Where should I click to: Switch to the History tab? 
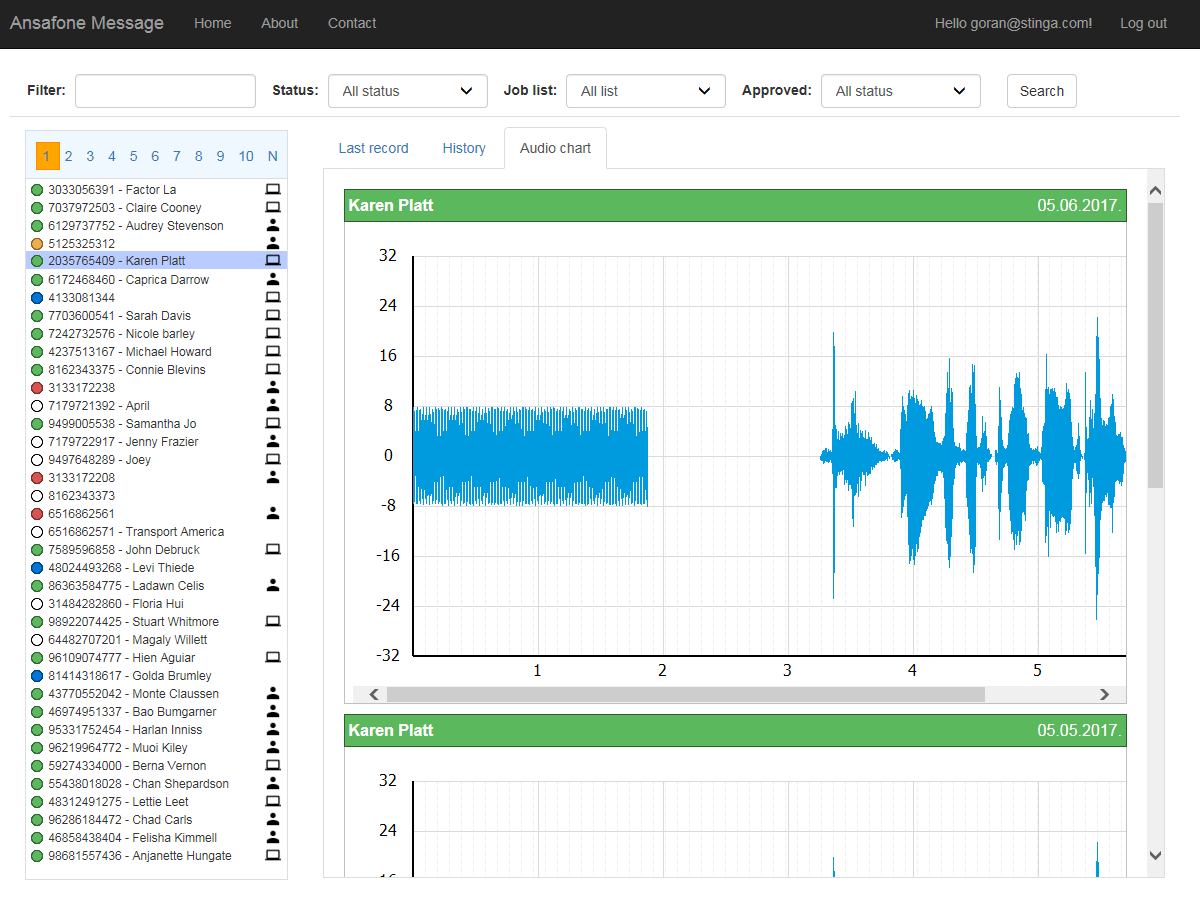(x=464, y=148)
